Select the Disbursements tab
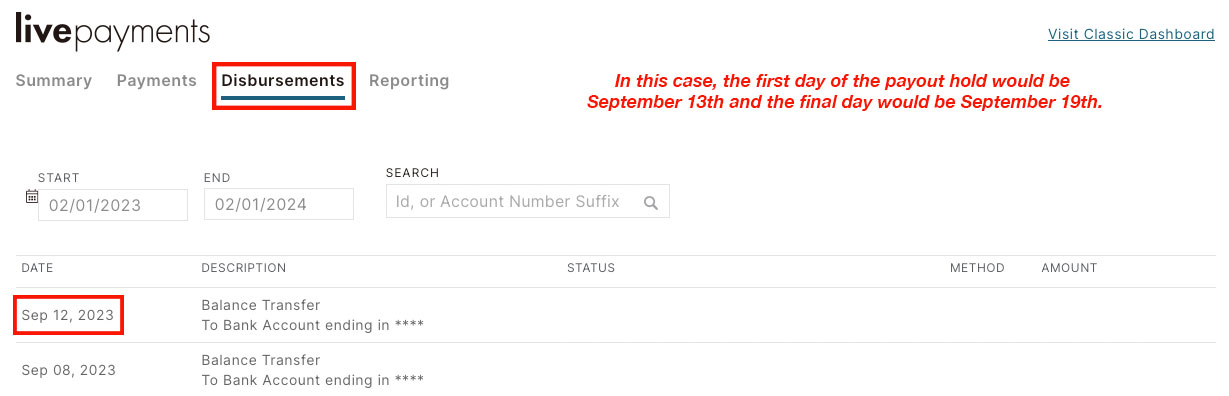1229x396 pixels. click(283, 81)
